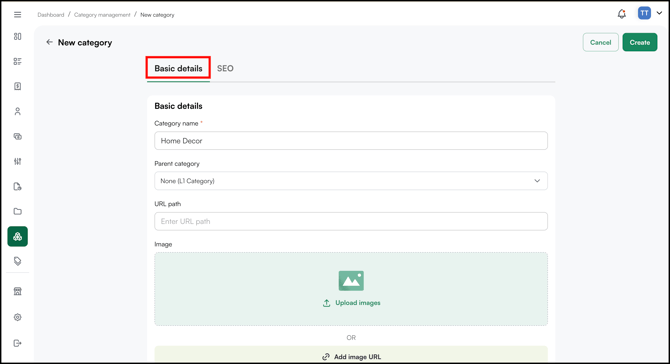Click the Category name input field
This screenshot has height=364, width=670.
[351, 141]
